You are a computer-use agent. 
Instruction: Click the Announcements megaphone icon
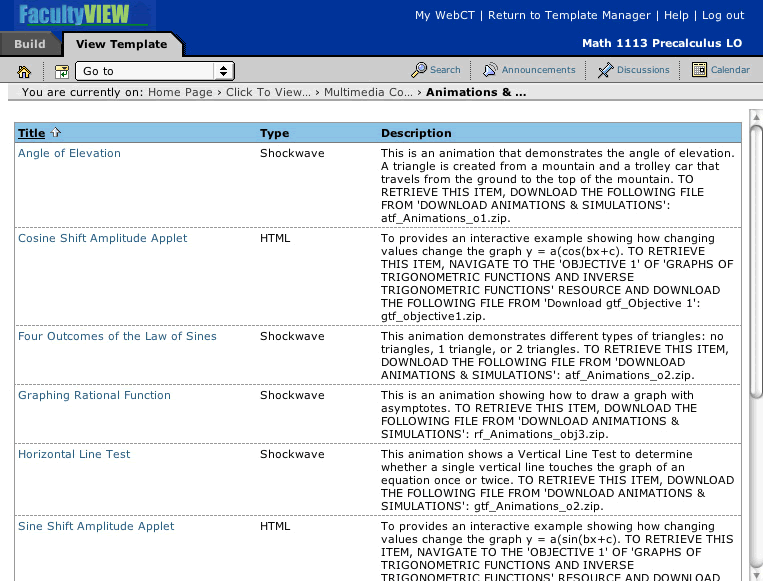click(490, 70)
